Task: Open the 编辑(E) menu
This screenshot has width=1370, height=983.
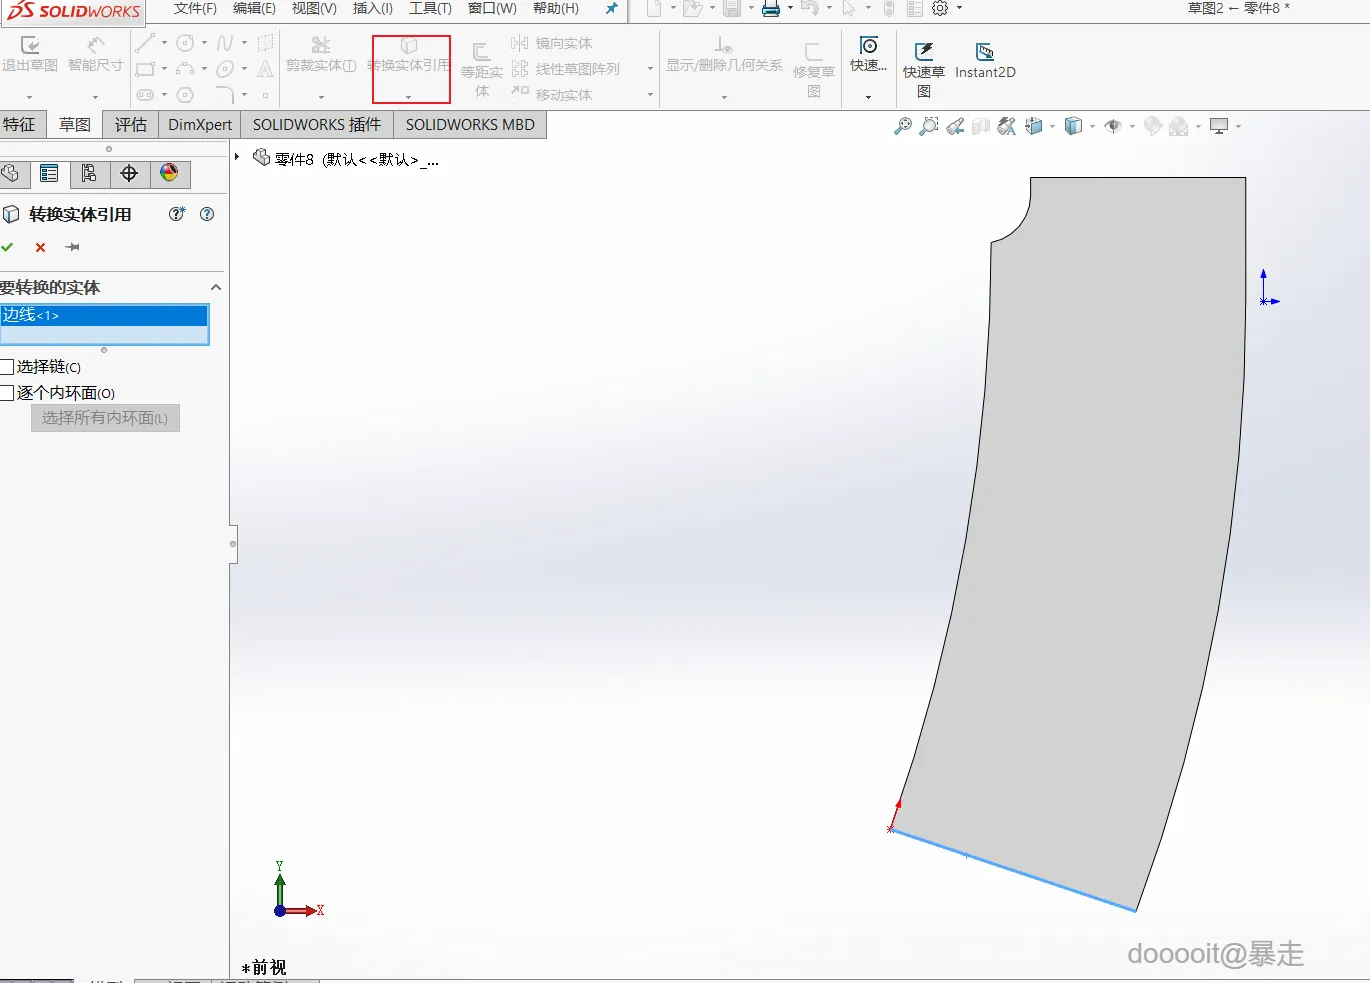Action: click(254, 8)
